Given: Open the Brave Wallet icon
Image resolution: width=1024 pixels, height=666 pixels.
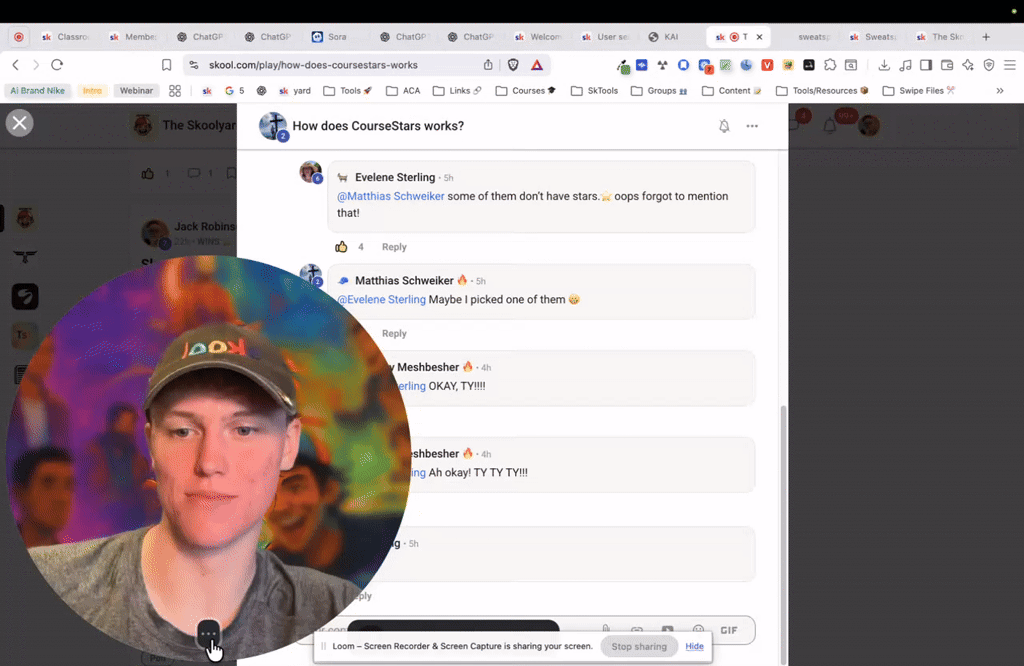Looking at the screenshot, I should (x=947, y=65).
